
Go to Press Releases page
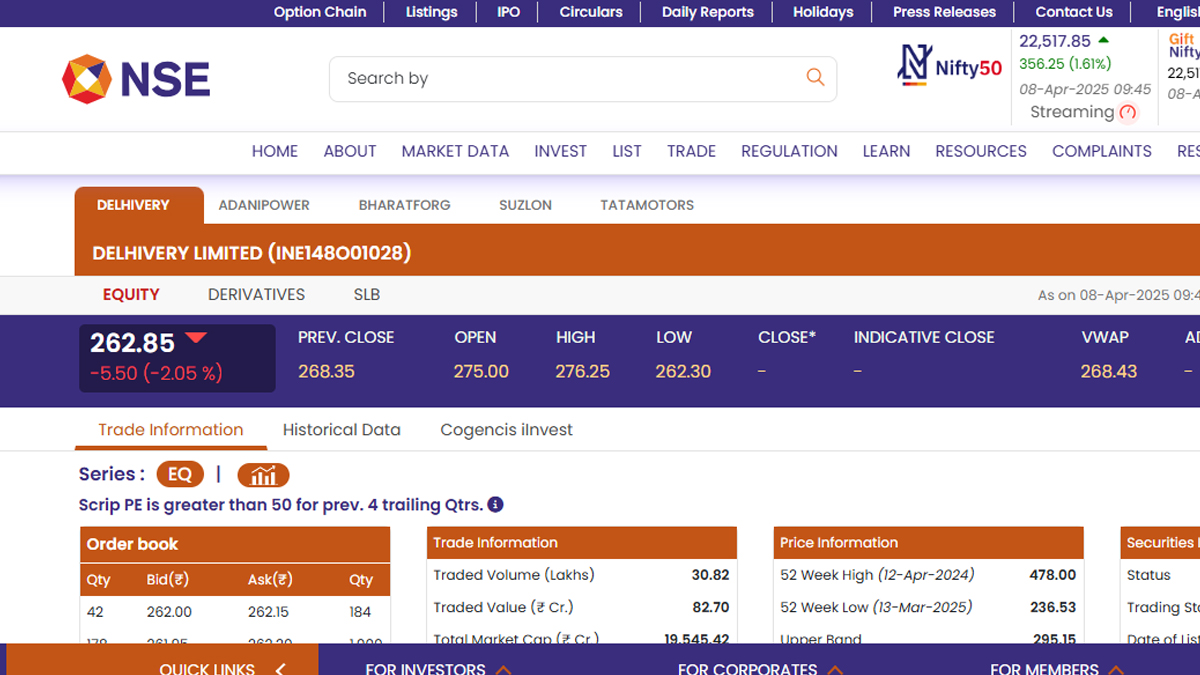point(944,12)
